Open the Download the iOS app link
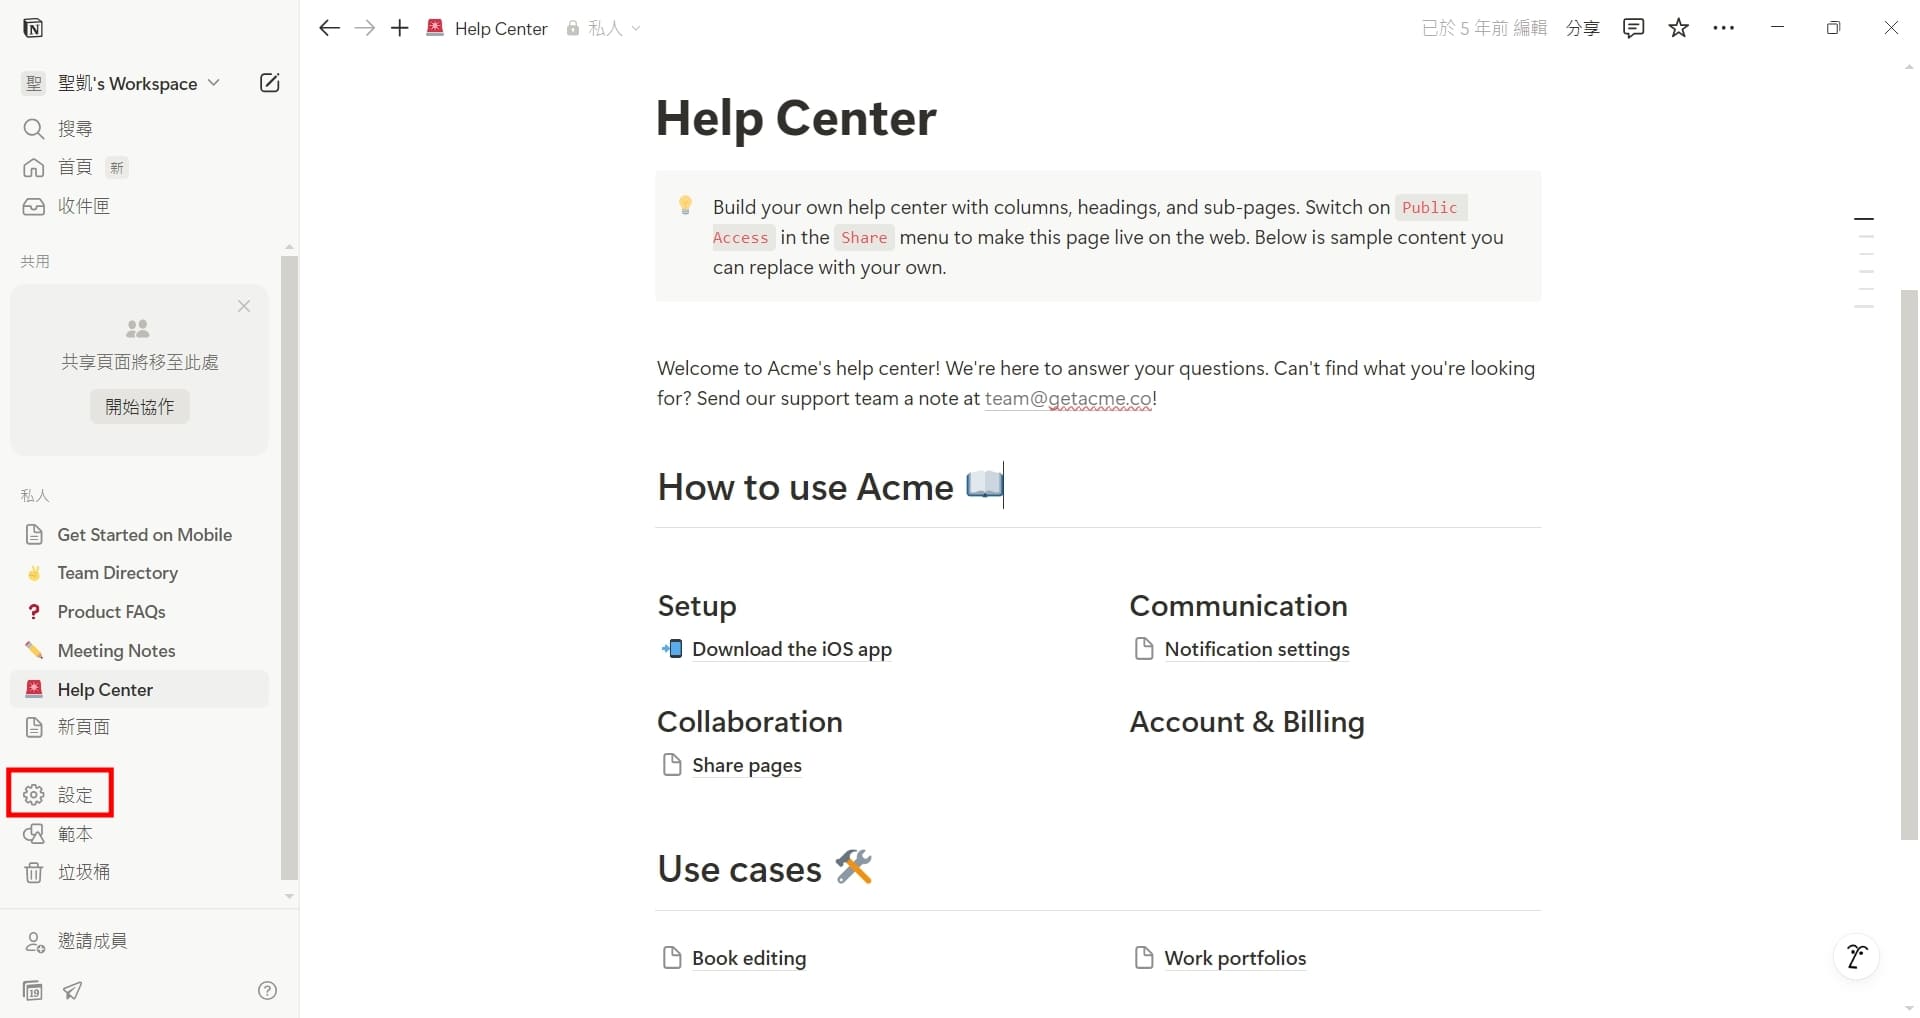The image size is (1920, 1018). click(x=791, y=649)
